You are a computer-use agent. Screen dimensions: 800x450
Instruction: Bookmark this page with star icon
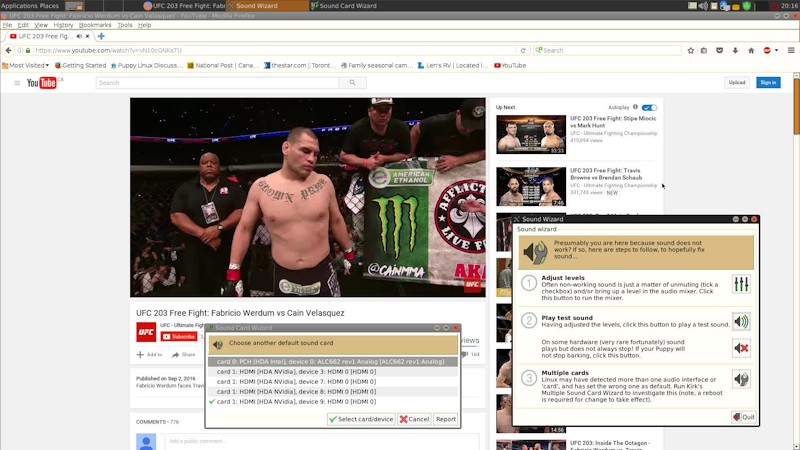pyautogui.click(x=691, y=51)
